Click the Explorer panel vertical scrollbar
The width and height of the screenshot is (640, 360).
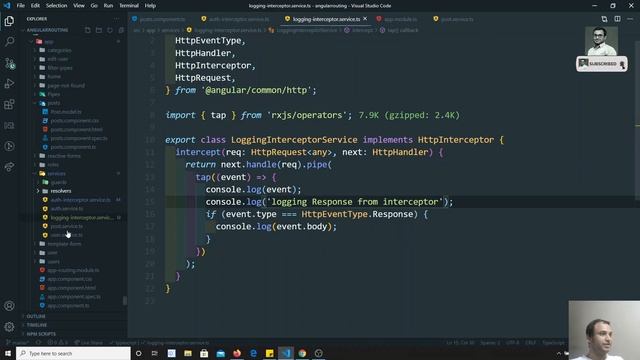(124, 300)
